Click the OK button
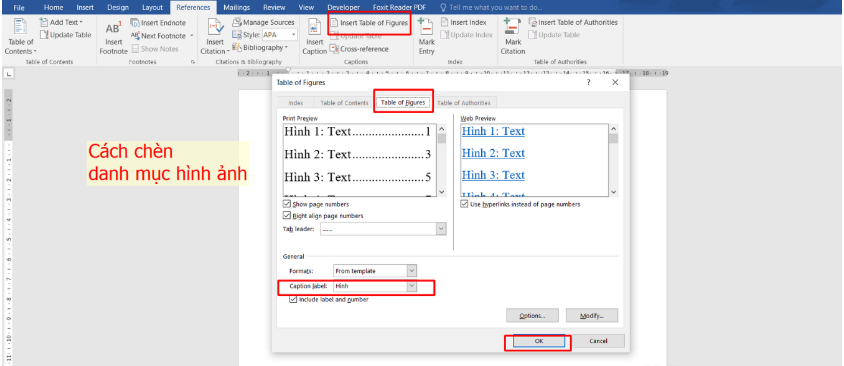 pyautogui.click(x=539, y=341)
